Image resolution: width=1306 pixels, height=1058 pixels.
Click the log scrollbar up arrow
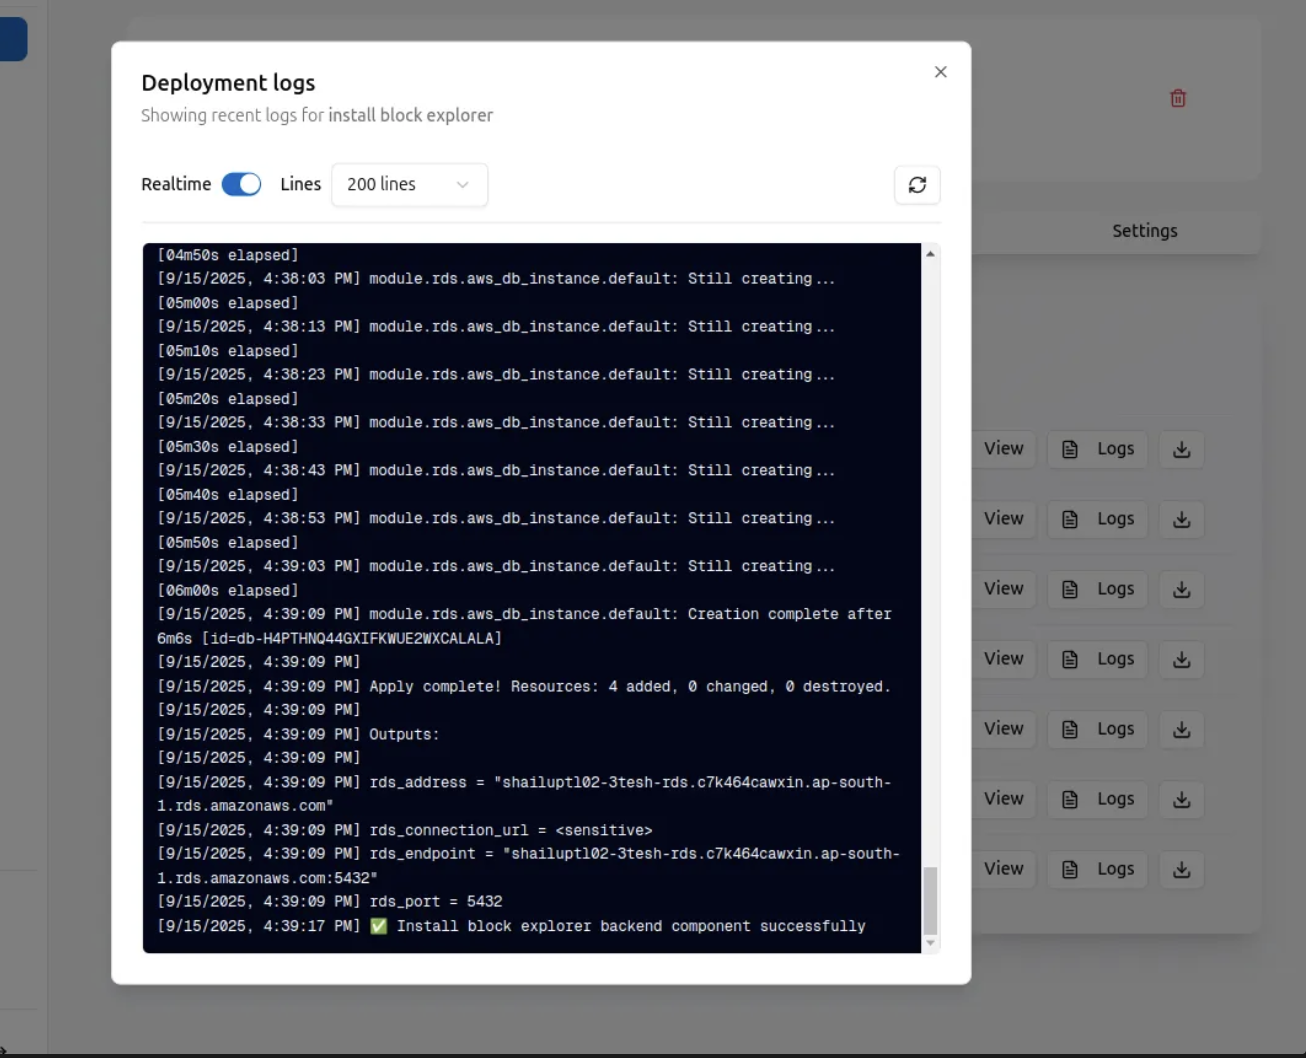(930, 254)
